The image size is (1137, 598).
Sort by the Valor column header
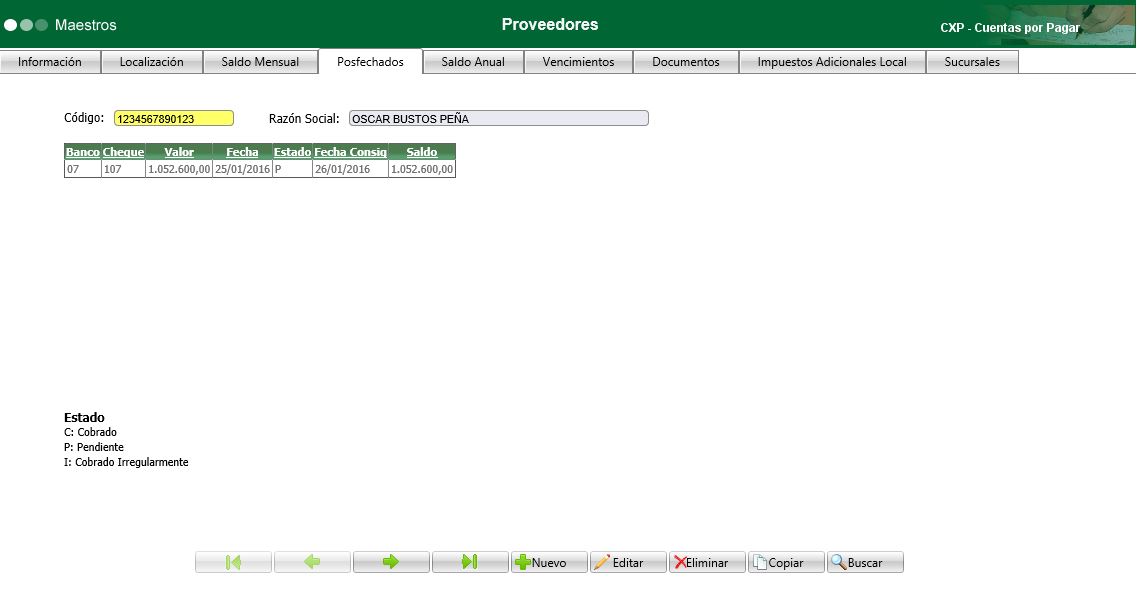179,151
